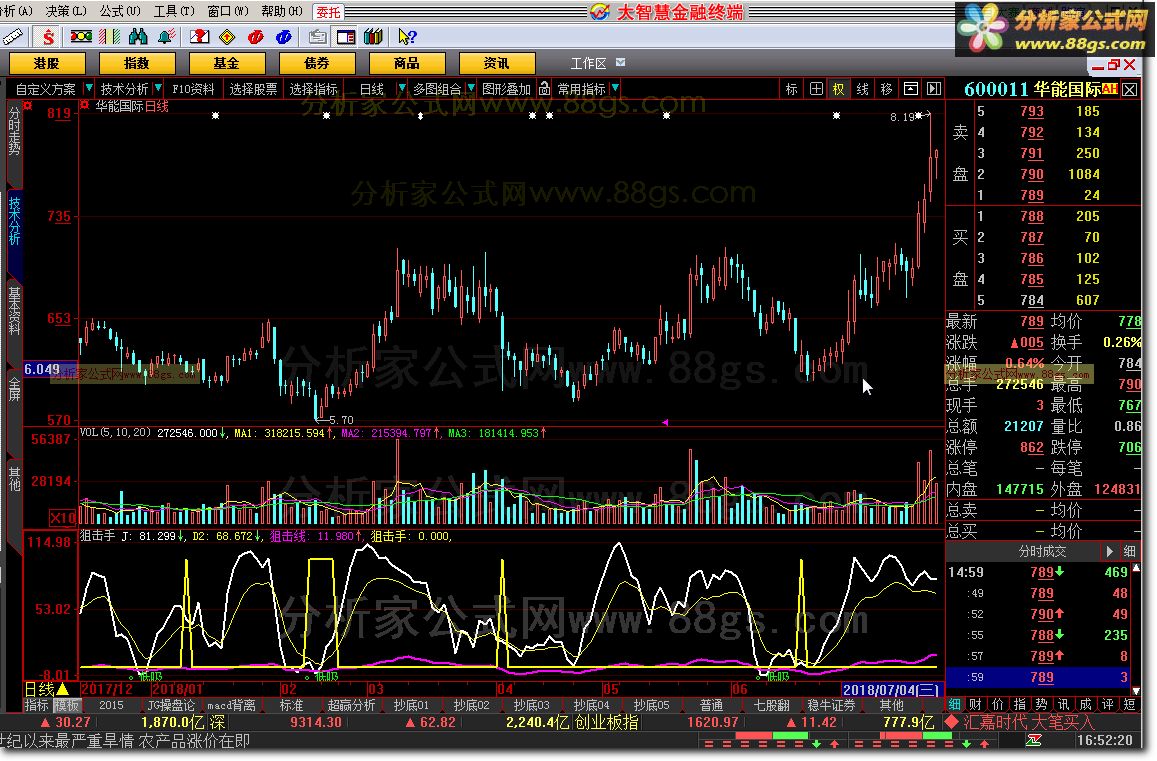Select the 基本资料 vertical side tab
This screenshot has height=761, width=1157.
tap(14, 310)
